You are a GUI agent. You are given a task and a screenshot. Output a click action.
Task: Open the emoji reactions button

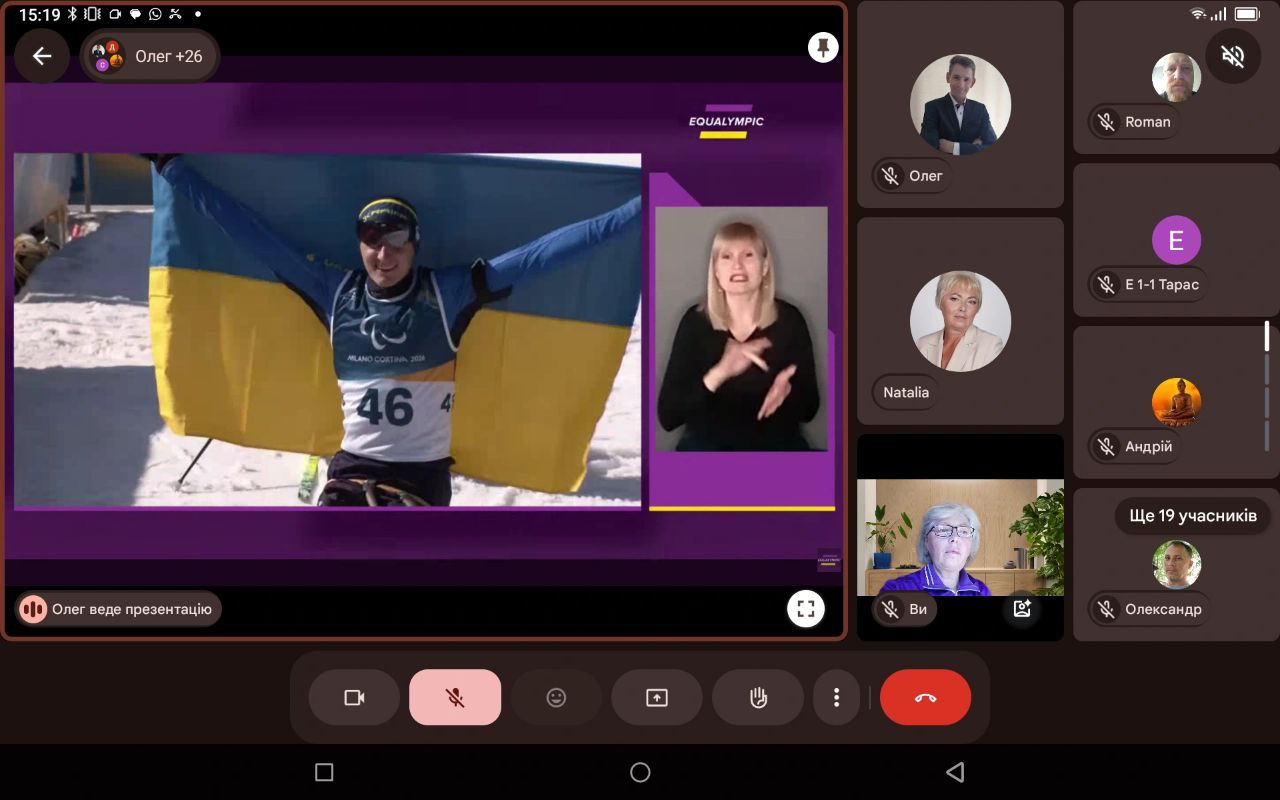[556, 697]
